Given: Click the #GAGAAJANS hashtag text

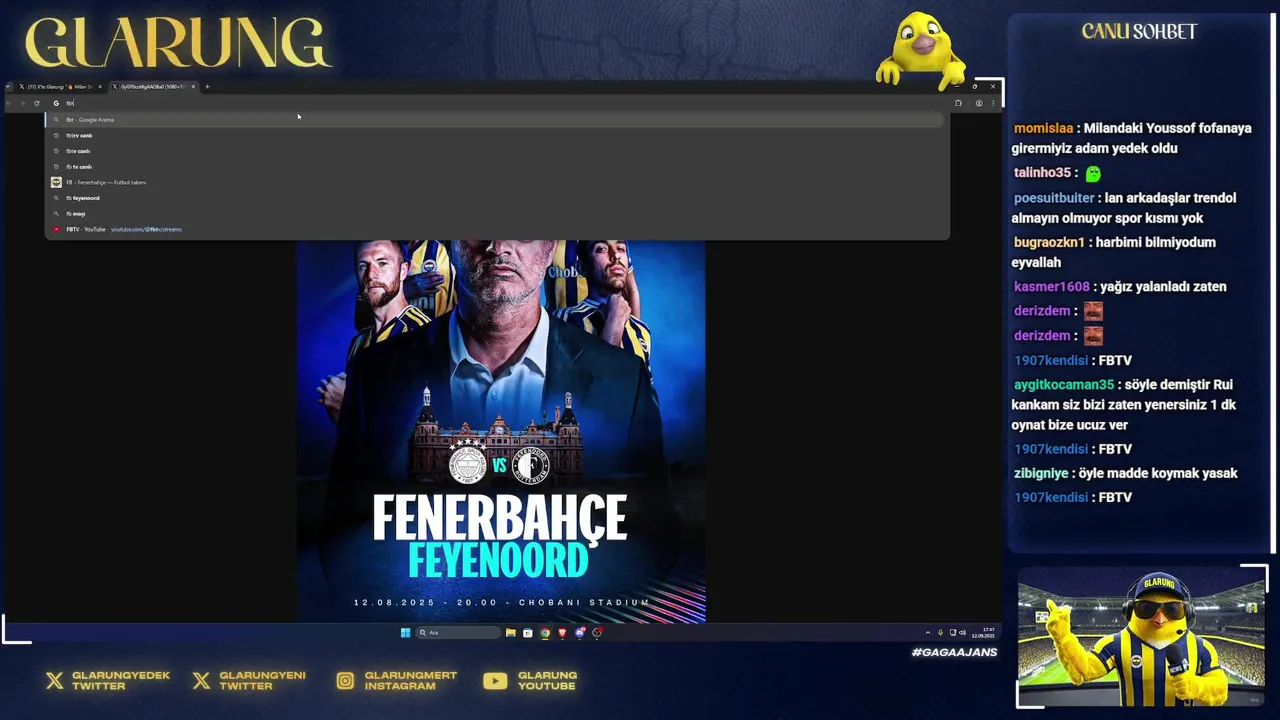Looking at the screenshot, I should coord(954,652).
